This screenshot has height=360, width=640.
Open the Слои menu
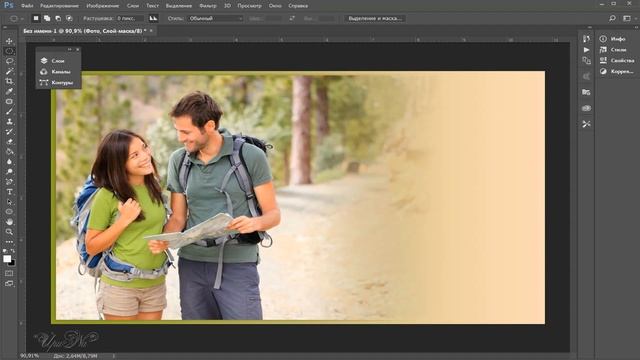[133, 6]
